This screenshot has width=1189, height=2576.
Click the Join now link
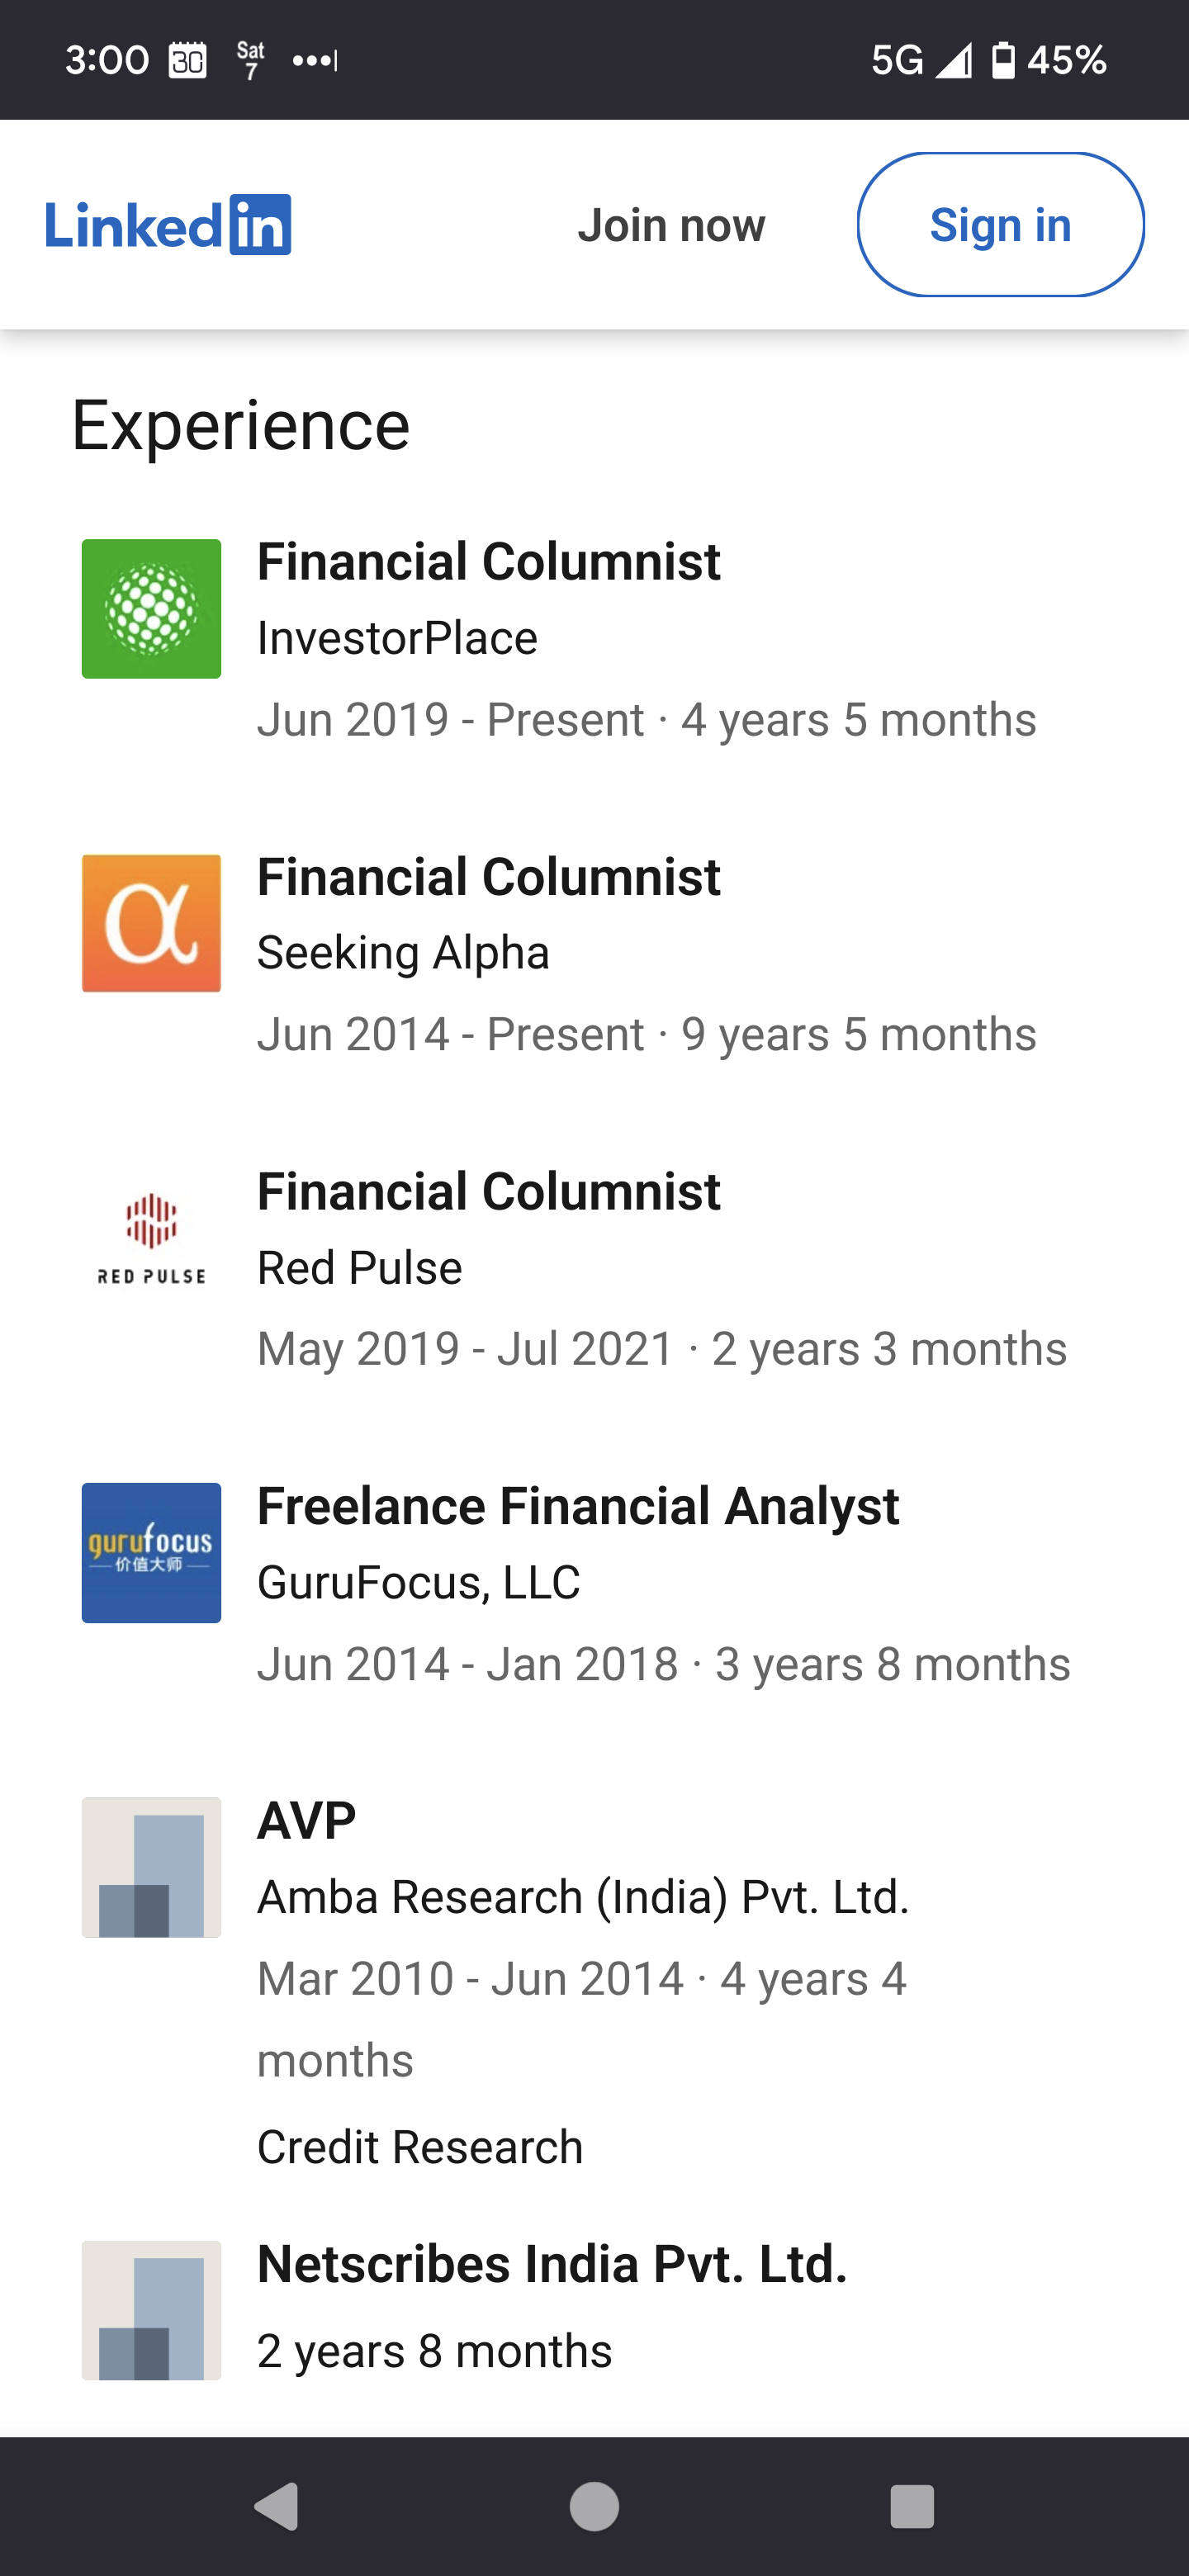click(671, 225)
